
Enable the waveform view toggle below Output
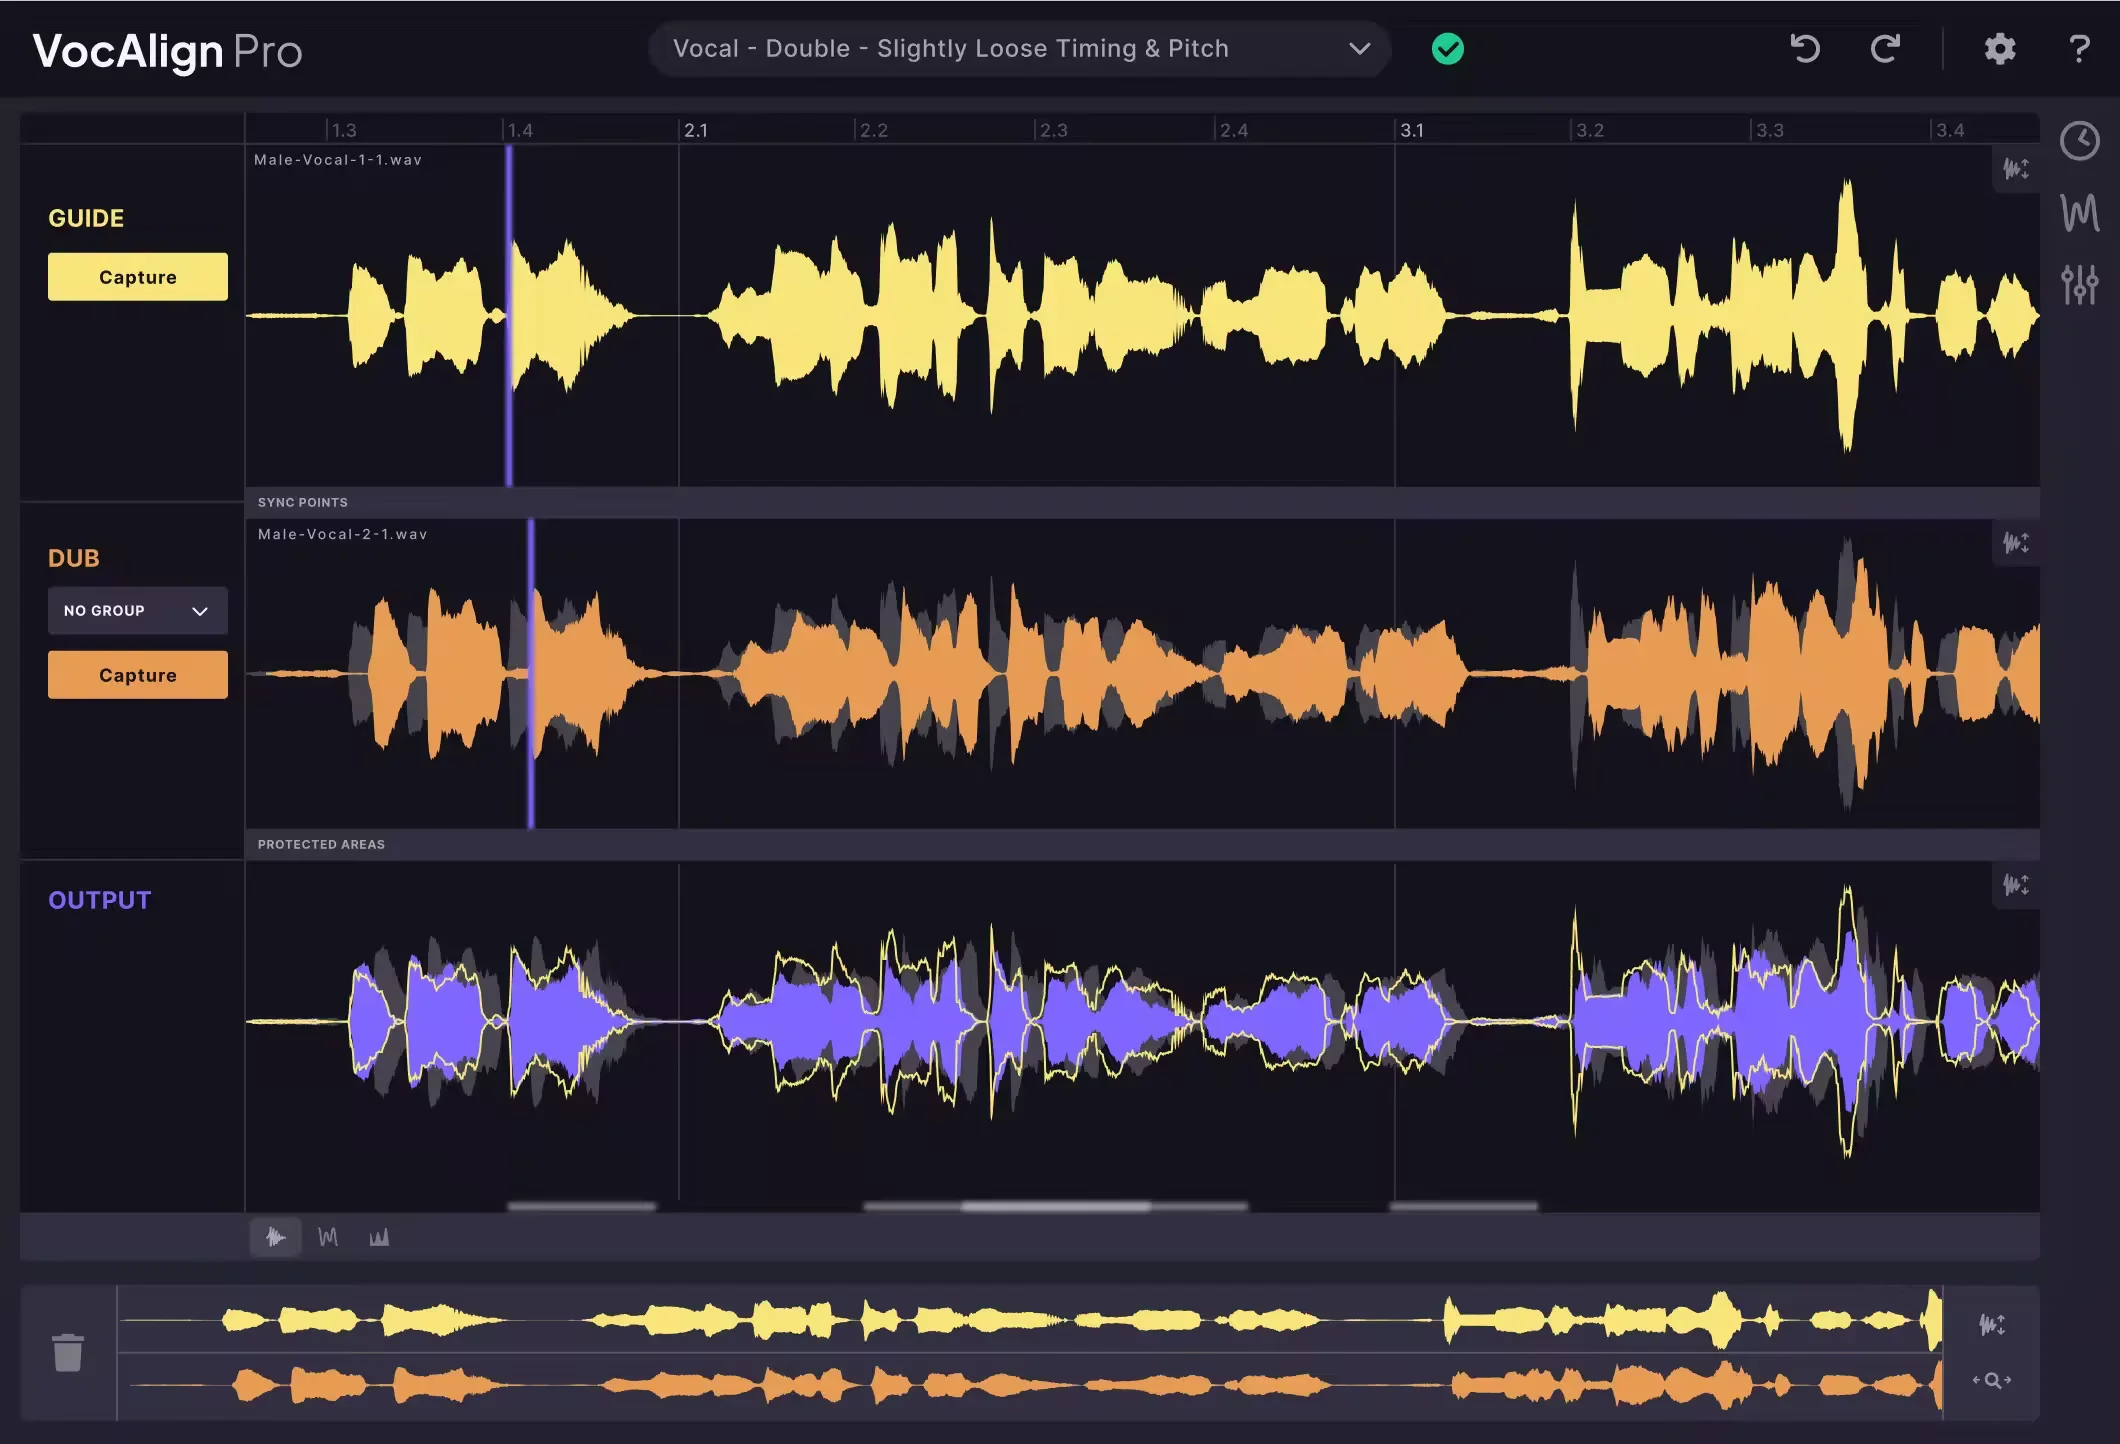[276, 1237]
